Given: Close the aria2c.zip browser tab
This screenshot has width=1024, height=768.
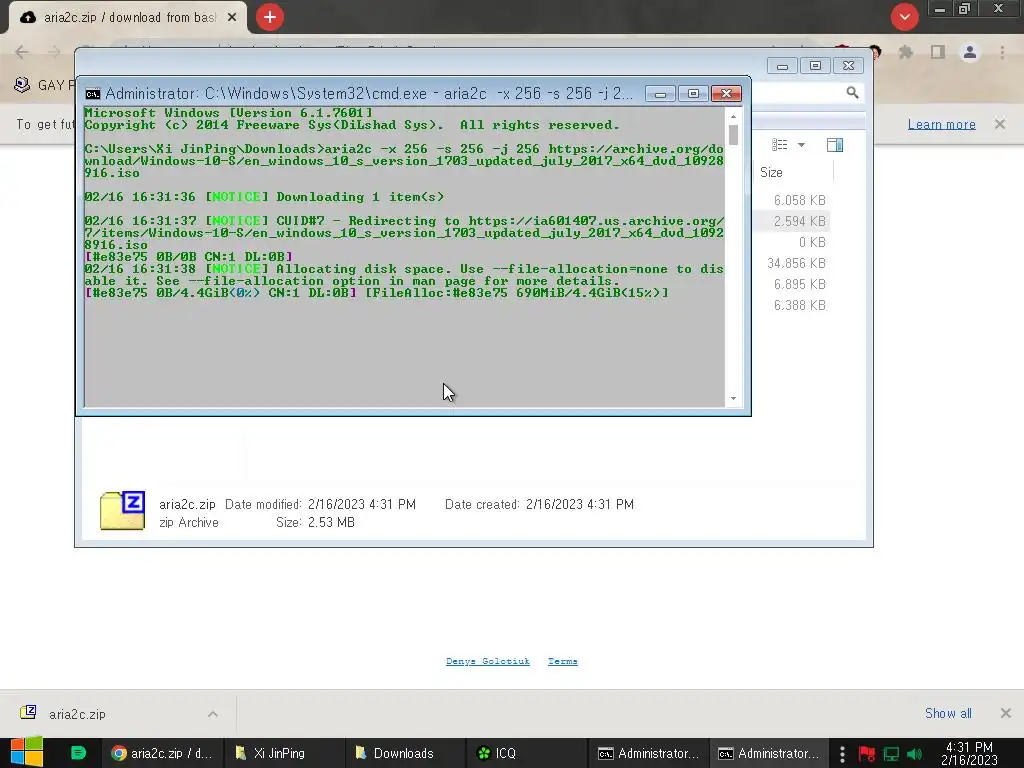Looking at the screenshot, I should pos(232,18).
